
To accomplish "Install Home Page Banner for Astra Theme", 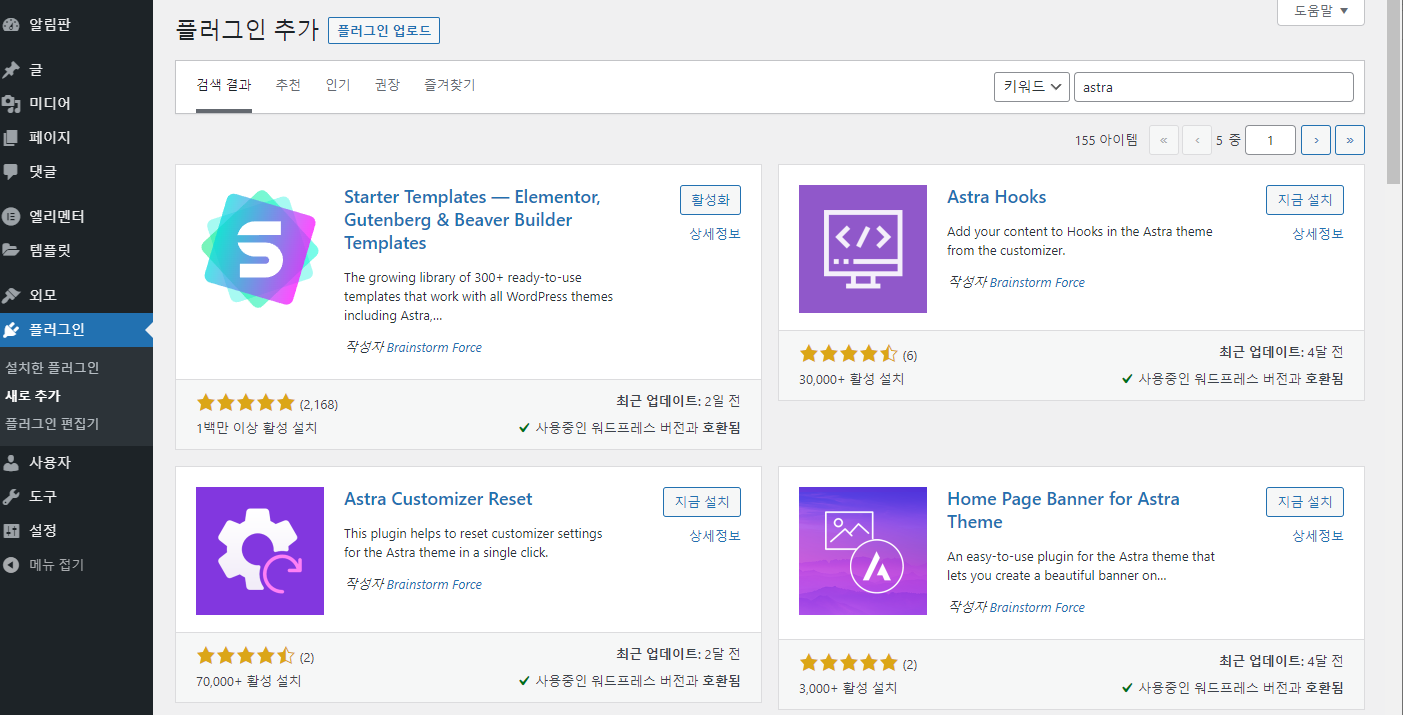I will tap(1305, 502).
